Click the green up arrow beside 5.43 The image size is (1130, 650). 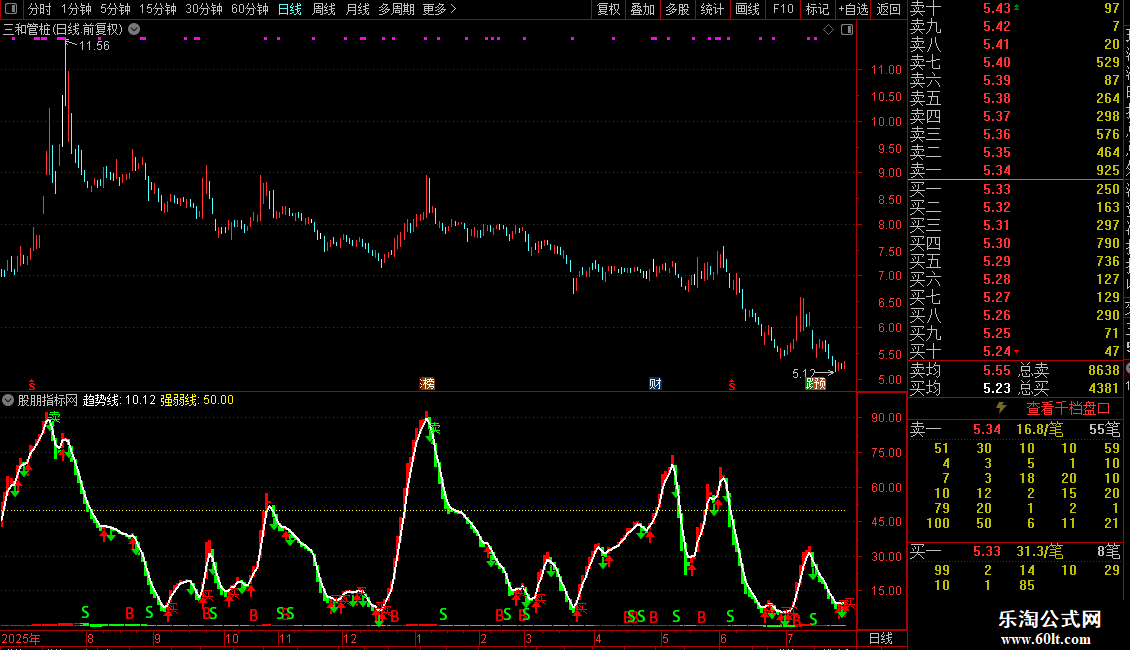(x=1016, y=7)
